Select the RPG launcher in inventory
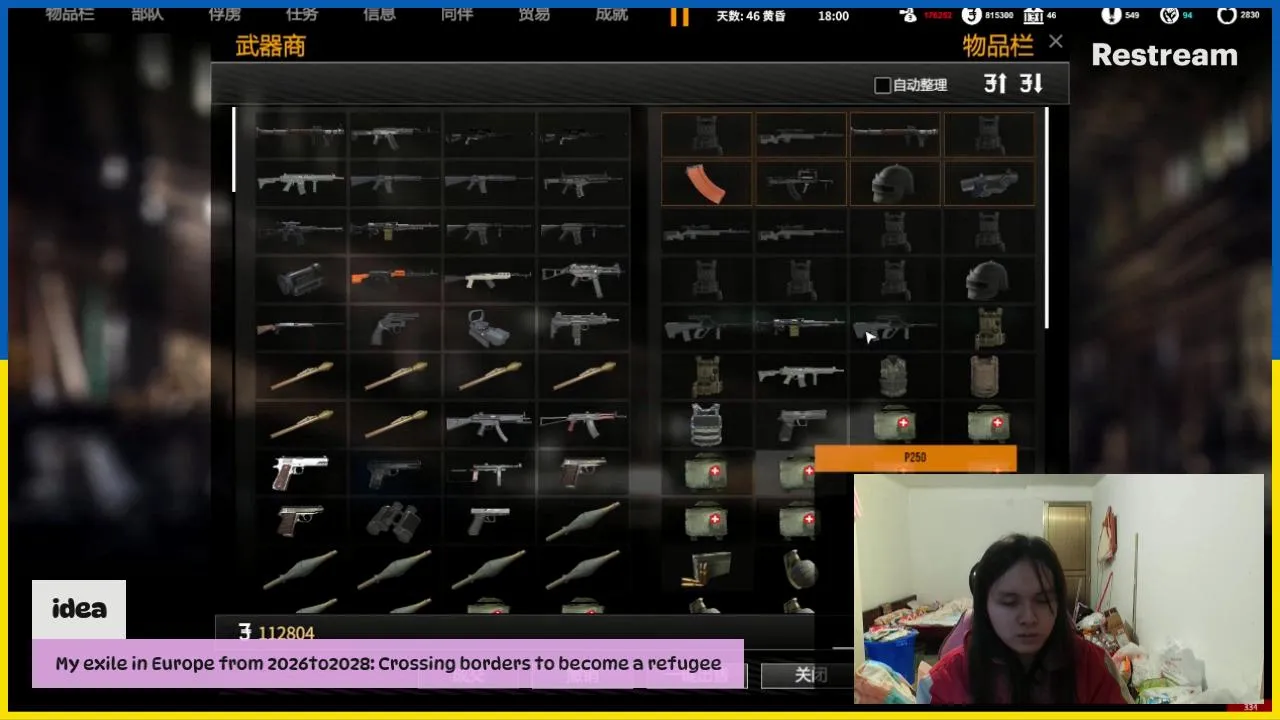The height and width of the screenshot is (720, 1280). [x=894, y=134]
